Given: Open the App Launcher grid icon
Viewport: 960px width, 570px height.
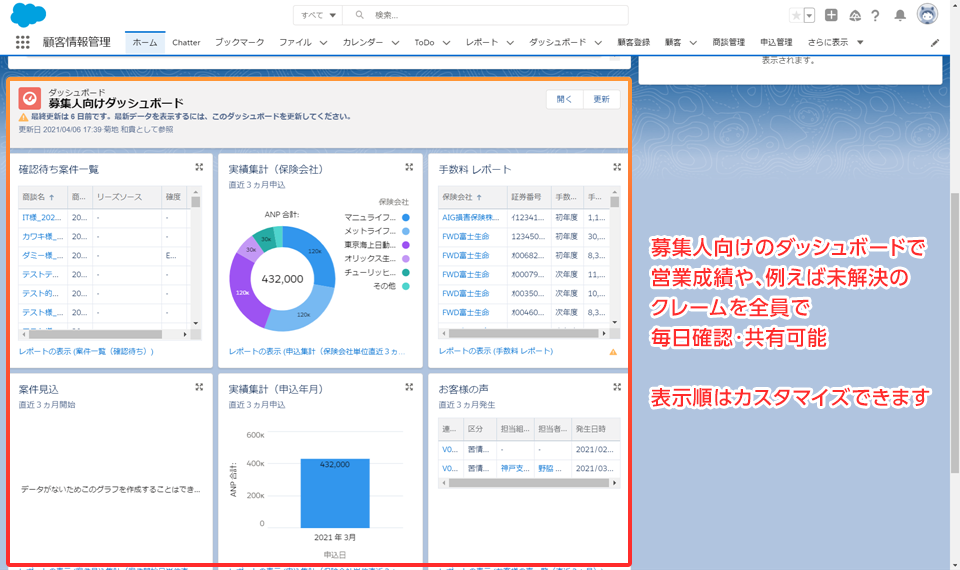Looking at the screenshot, I should [x=22, y=43].
